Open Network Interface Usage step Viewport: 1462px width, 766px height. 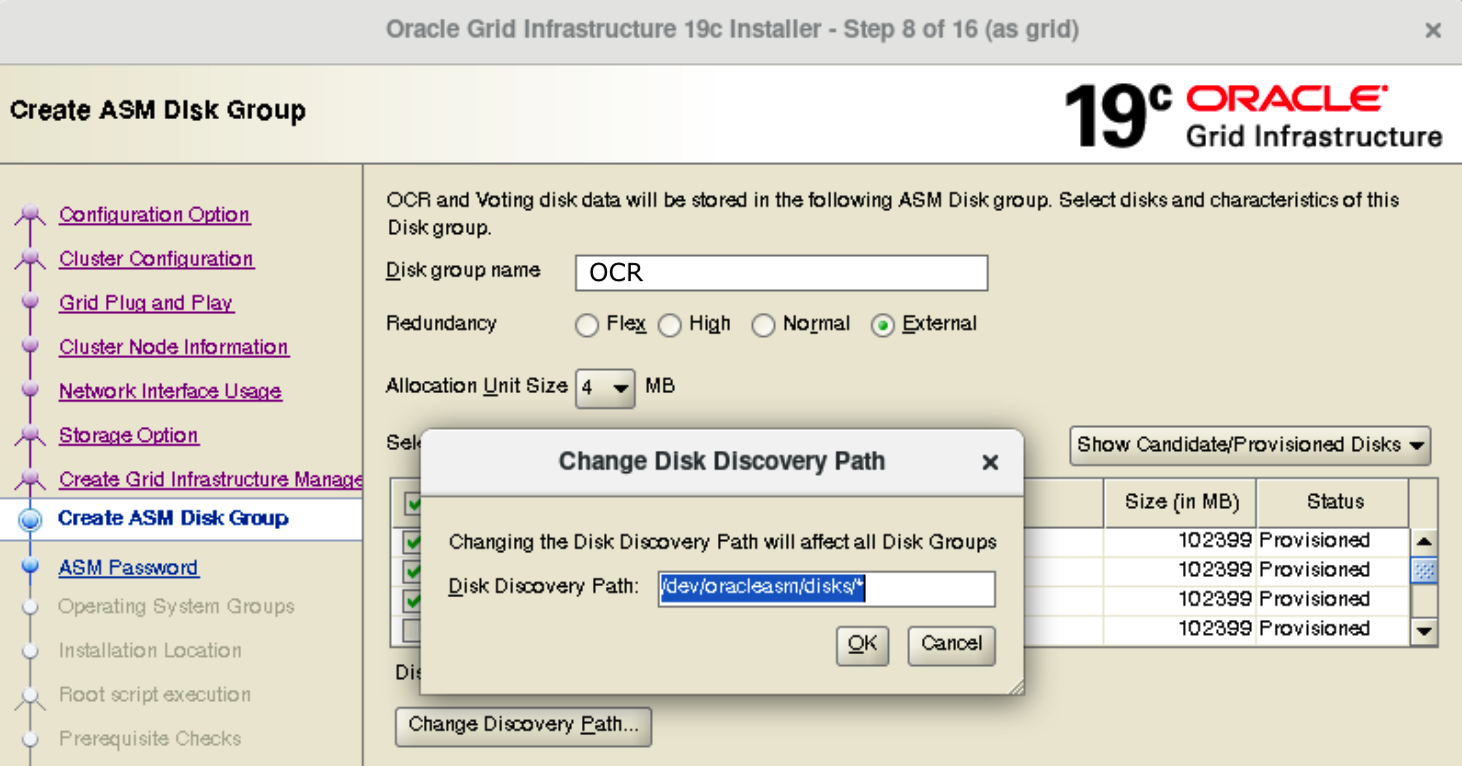pos(170,391)
